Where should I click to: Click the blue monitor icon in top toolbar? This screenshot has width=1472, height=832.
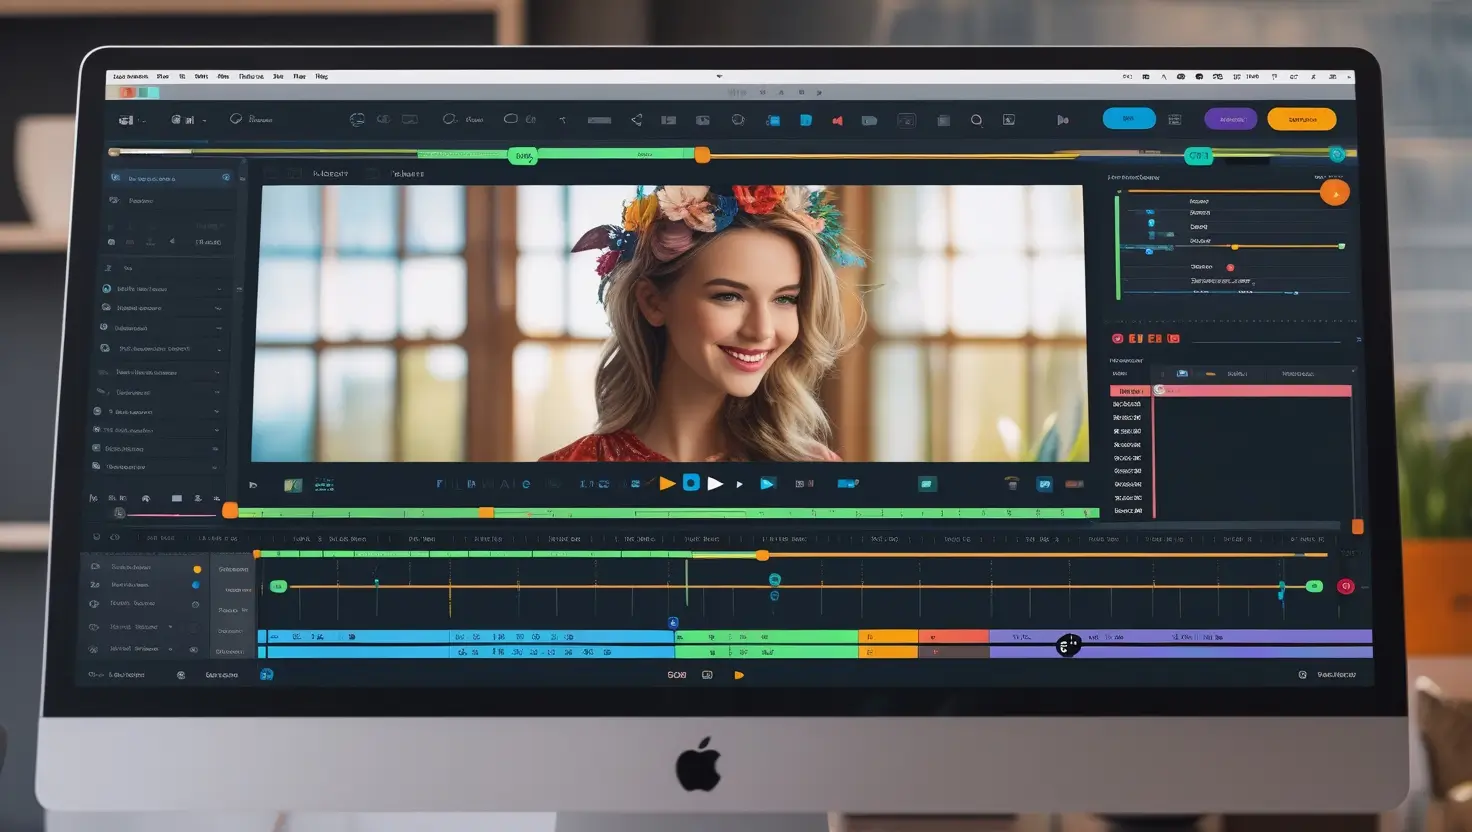coord(773,121)
